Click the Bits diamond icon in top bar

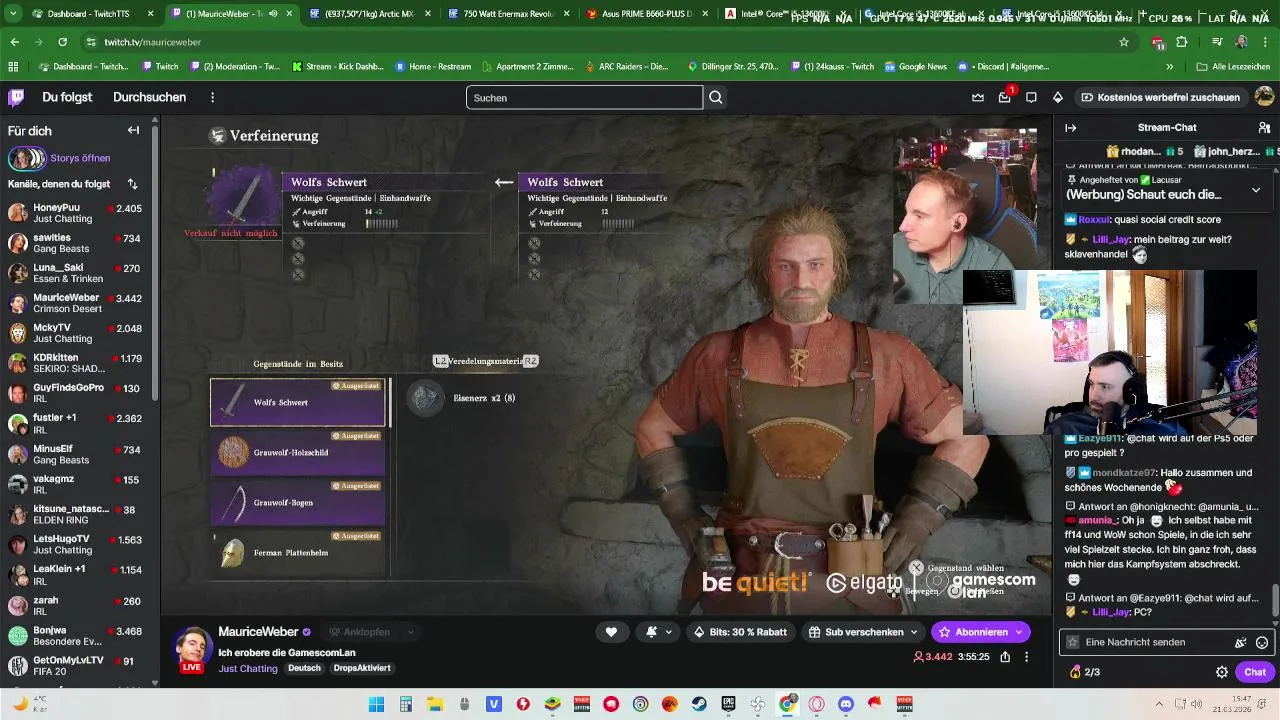(x=1058, y=97)
